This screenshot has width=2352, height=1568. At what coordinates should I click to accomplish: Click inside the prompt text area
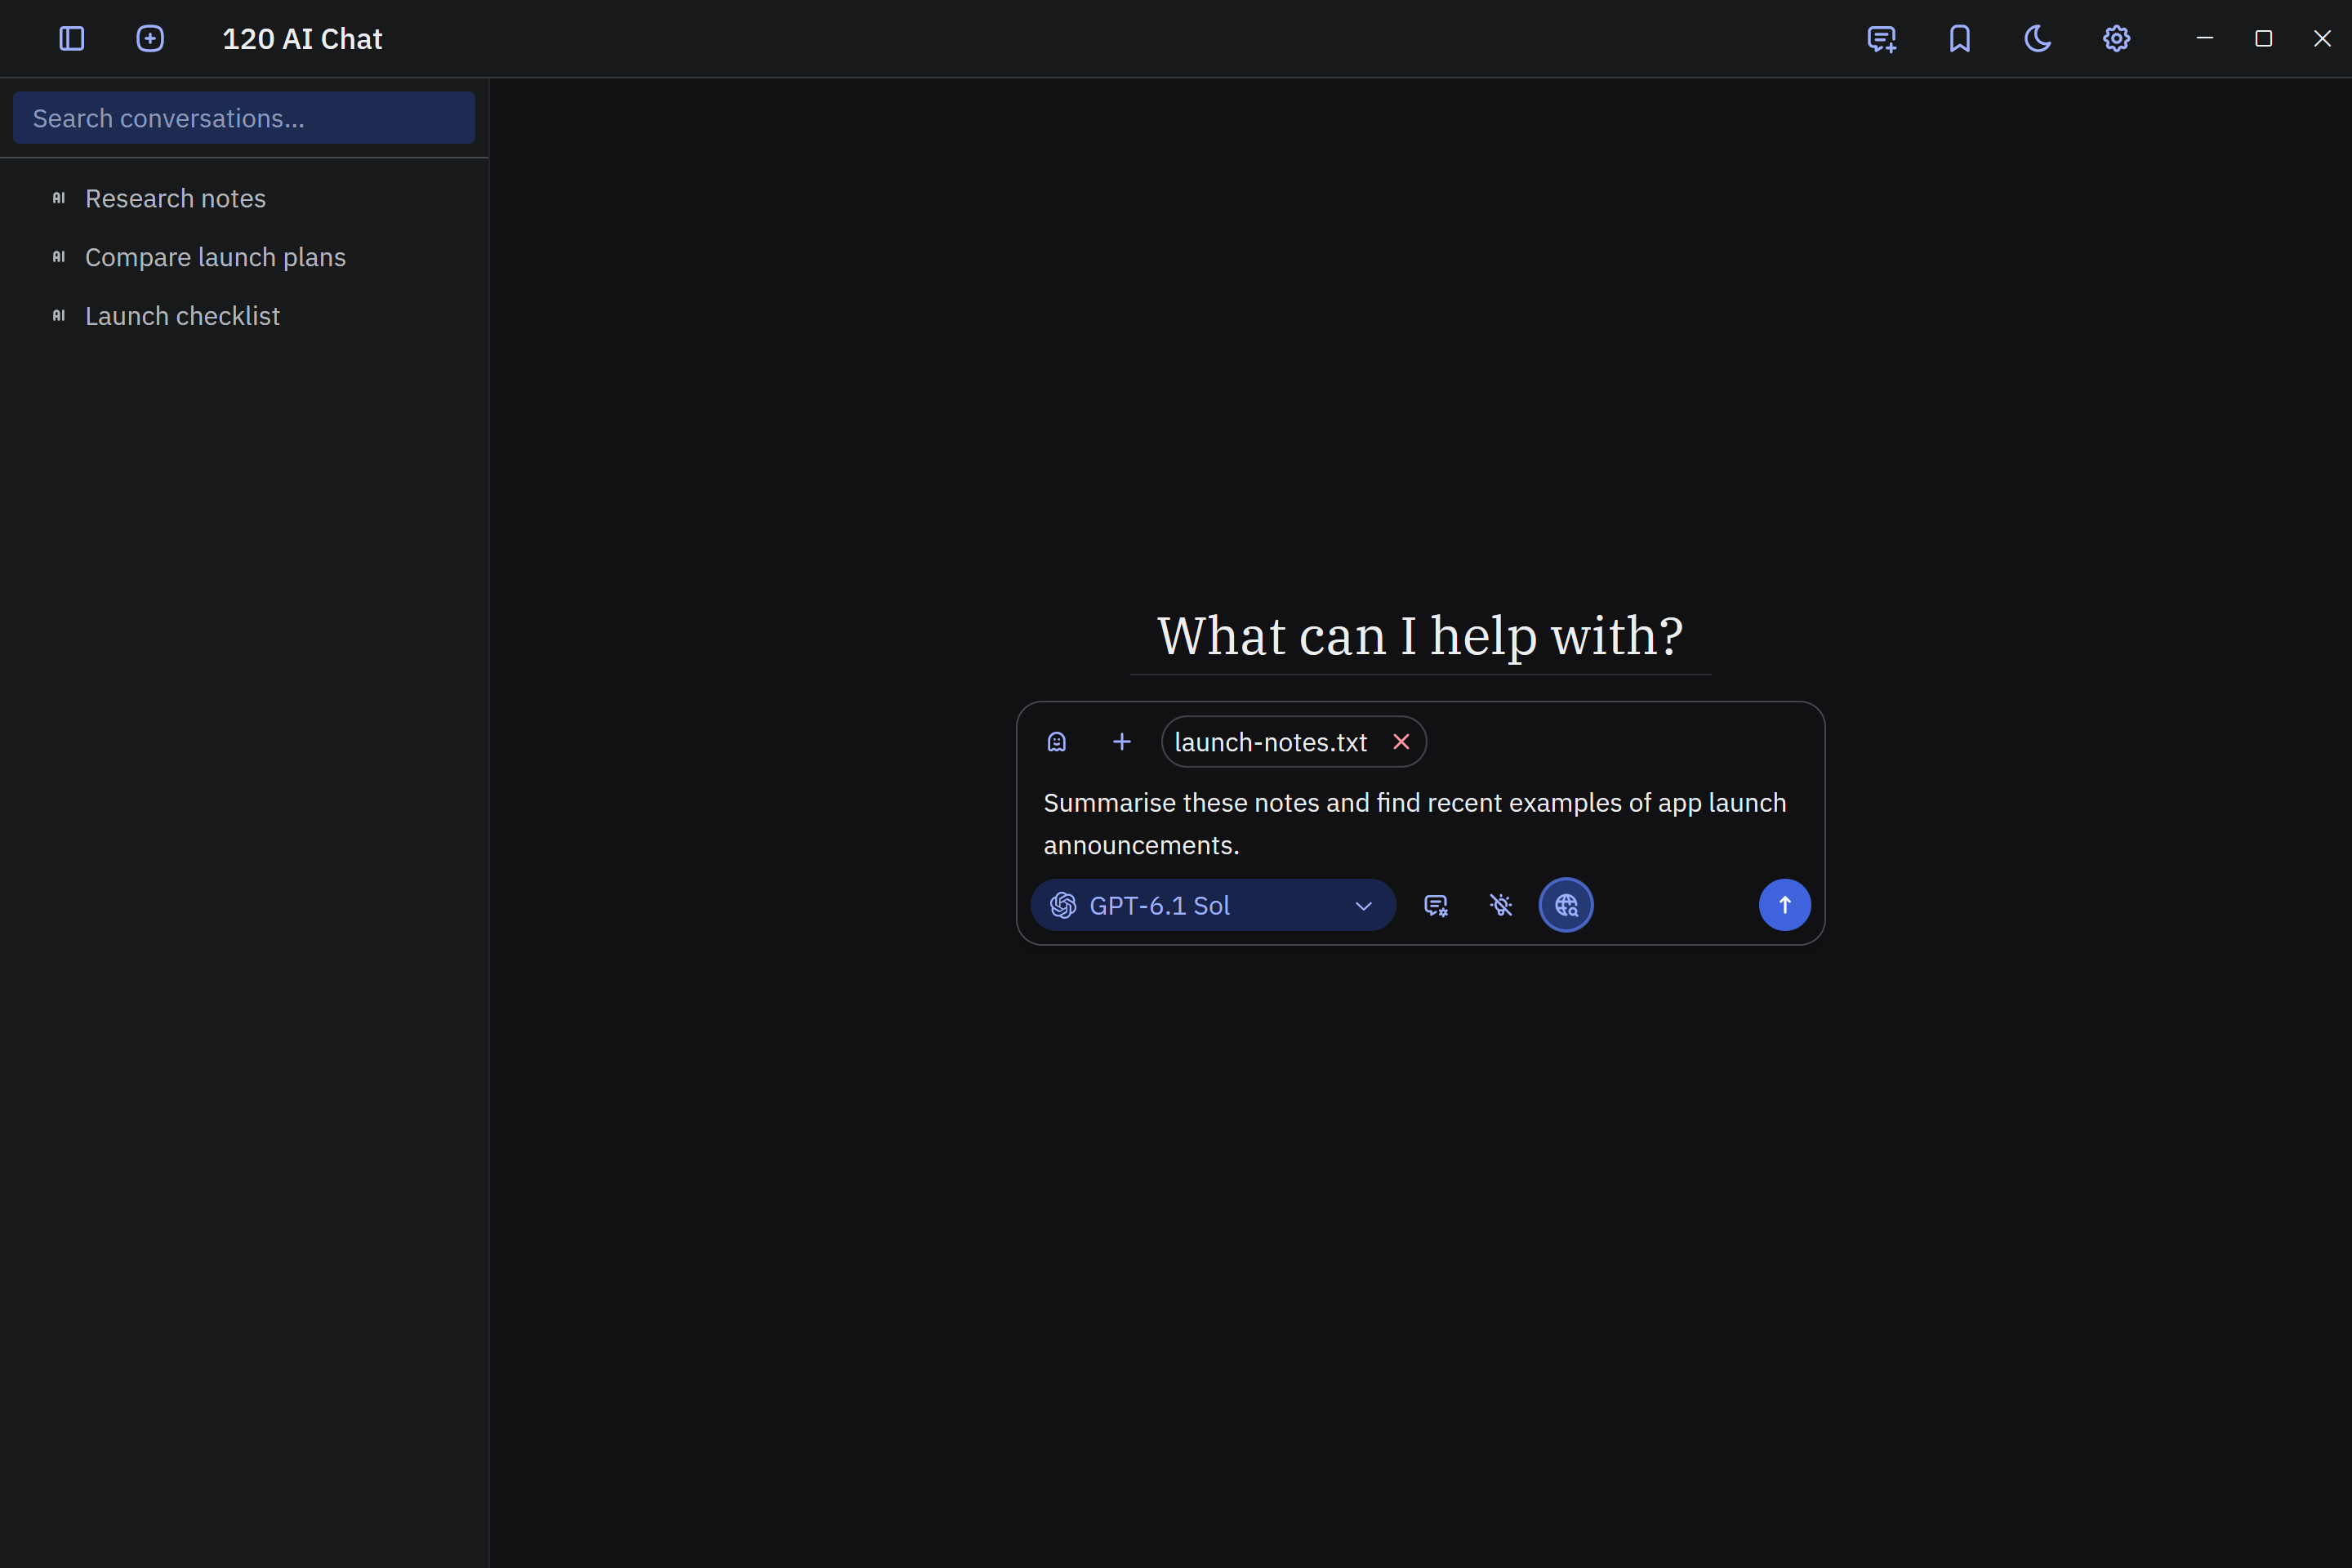pyautogui.click(x=1420, y=824)
